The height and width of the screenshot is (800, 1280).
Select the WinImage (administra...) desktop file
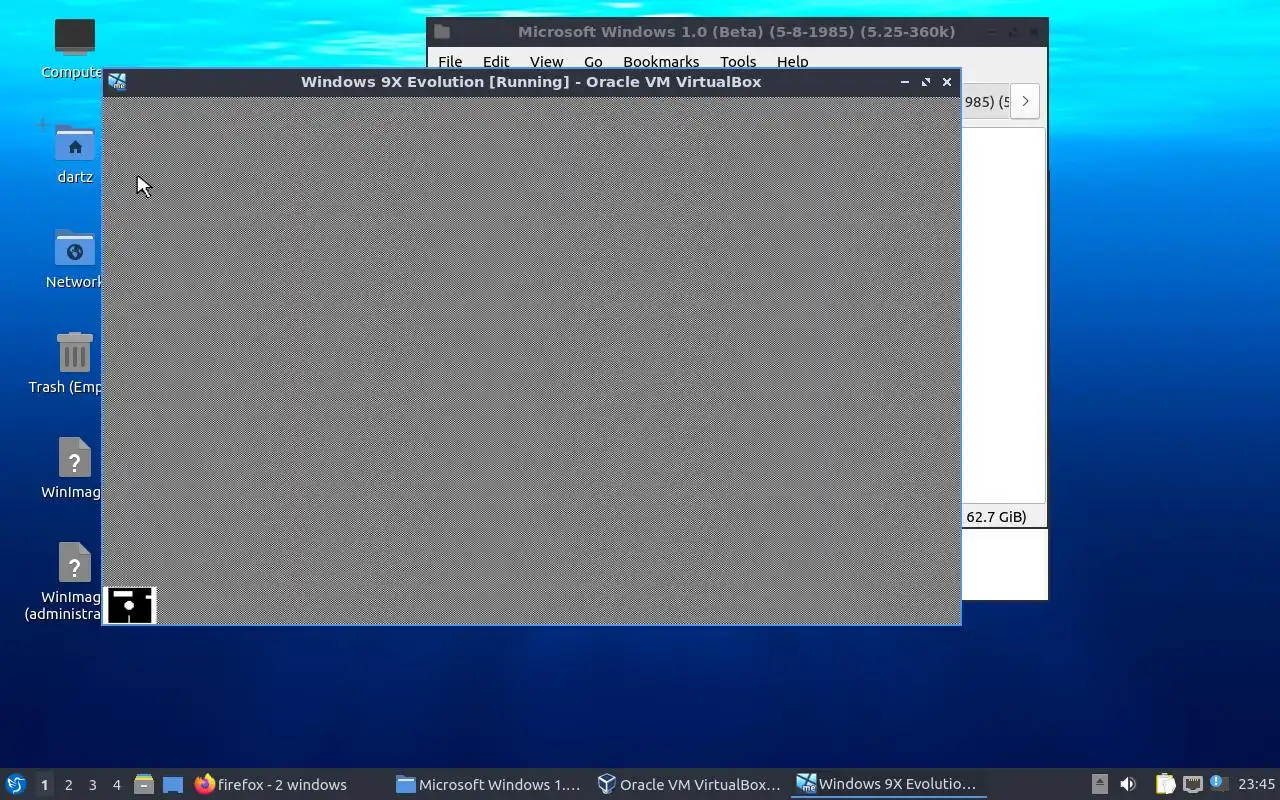[74, 563]
